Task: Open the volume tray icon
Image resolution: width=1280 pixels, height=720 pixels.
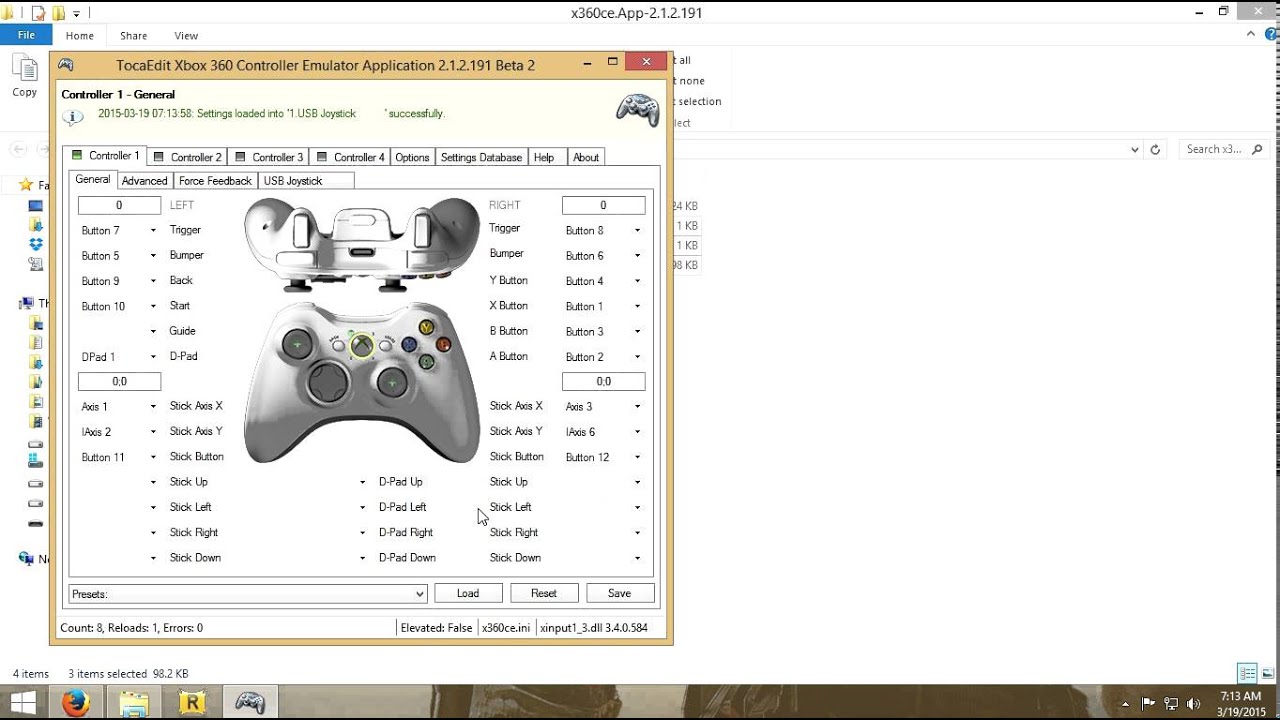Action: [x=1193, y=703]
